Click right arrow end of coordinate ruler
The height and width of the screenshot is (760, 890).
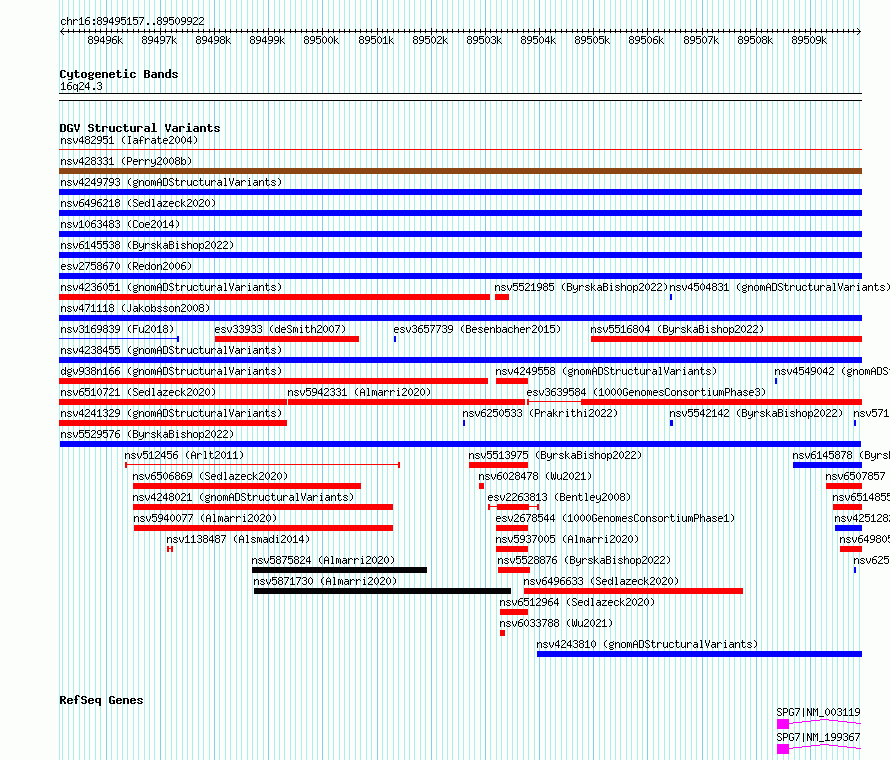pos(859,32)
